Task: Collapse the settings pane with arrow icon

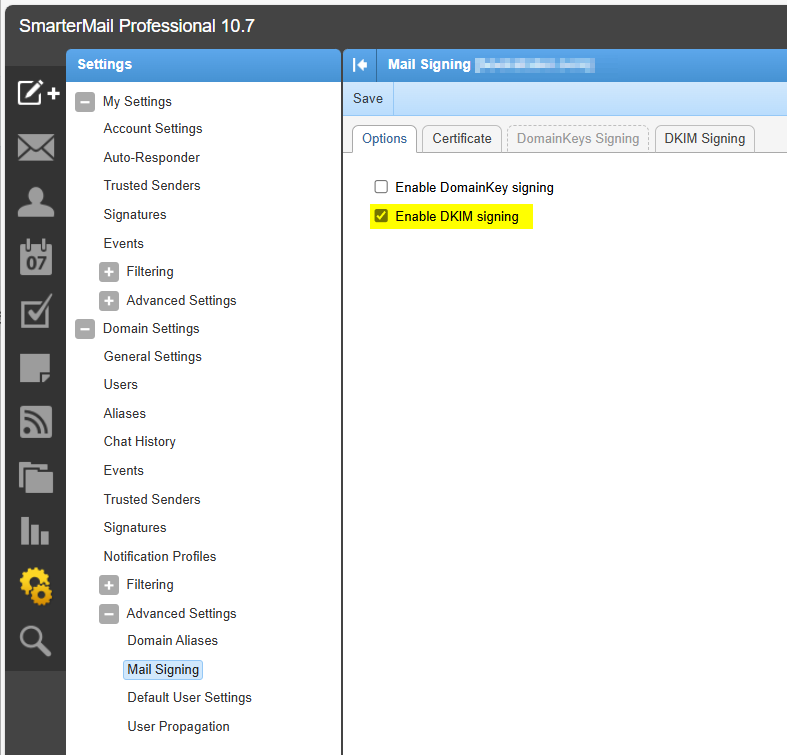Action: [360, 65]
